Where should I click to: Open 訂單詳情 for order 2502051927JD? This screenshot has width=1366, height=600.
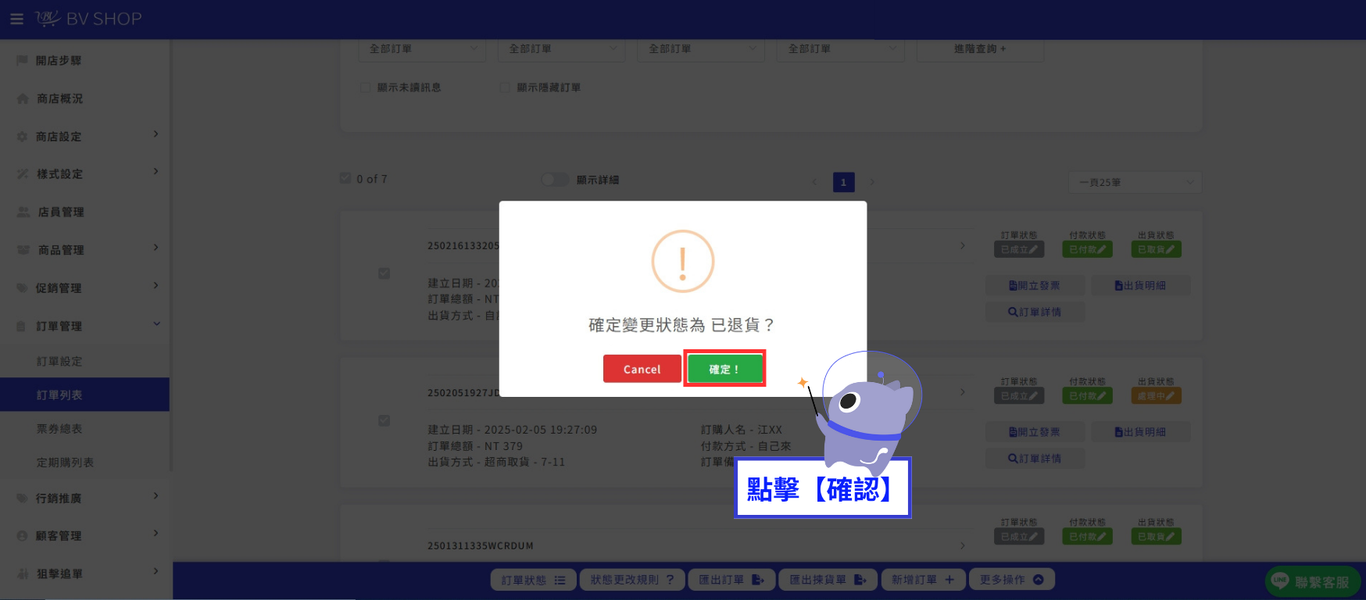[x=1035, y=459]
